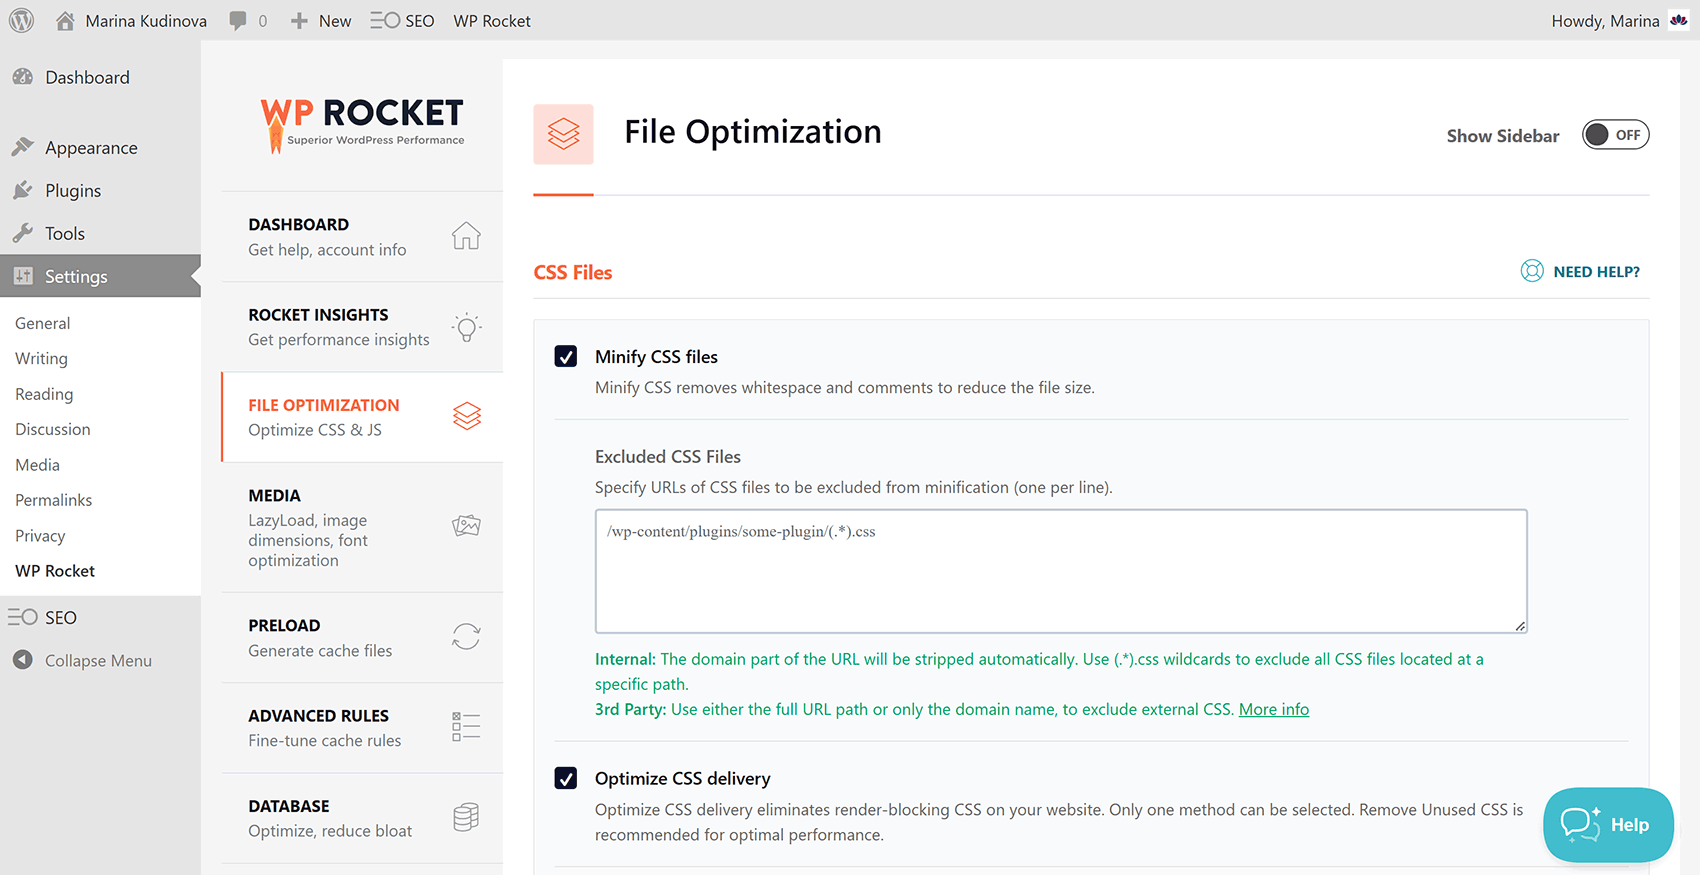
Task: Click the Appearance paintbrush icon
Action: 23,147
